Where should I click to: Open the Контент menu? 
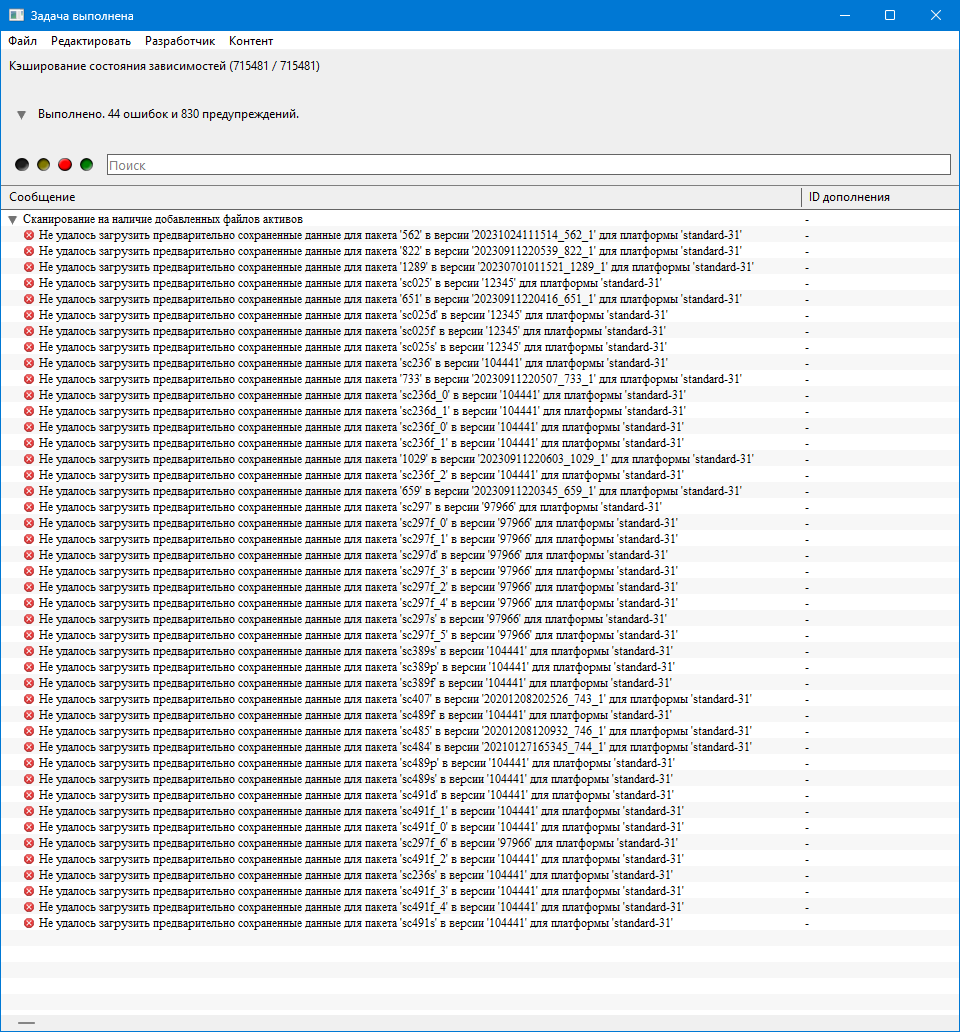[251, 41]
